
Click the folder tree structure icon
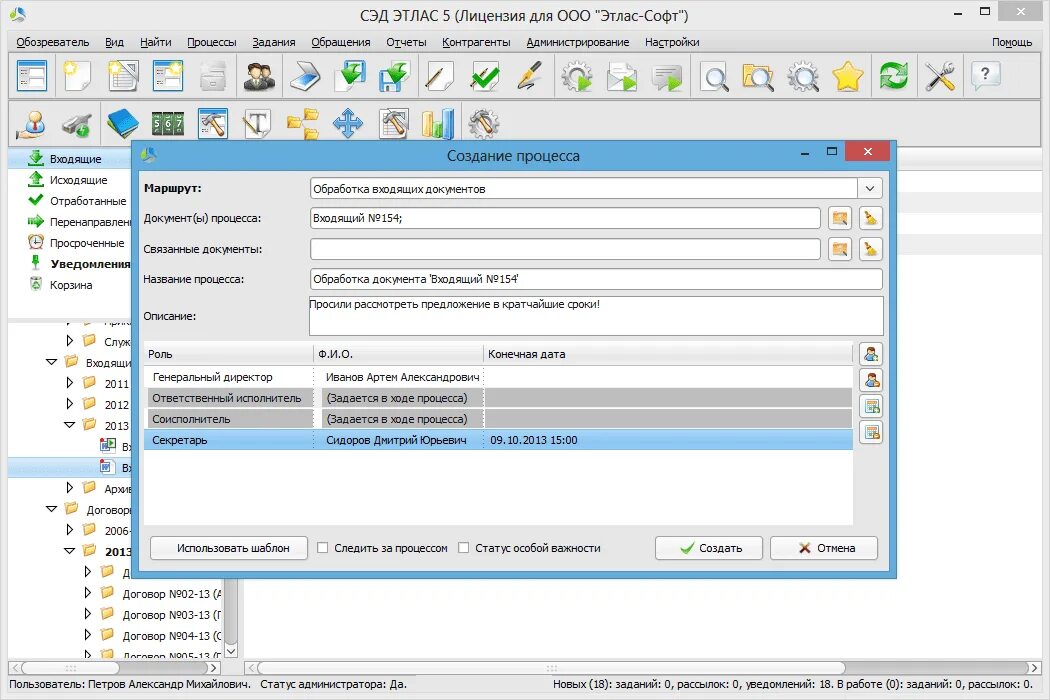point(303,123)
